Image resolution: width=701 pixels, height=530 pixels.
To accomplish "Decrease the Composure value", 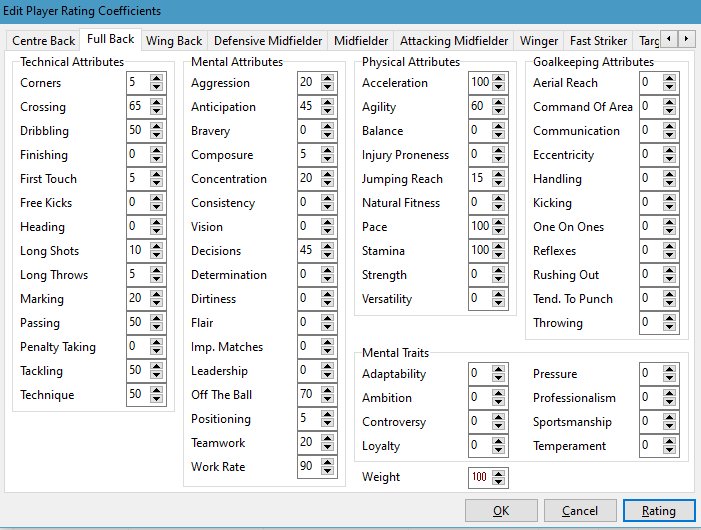I will click(327, 159).
